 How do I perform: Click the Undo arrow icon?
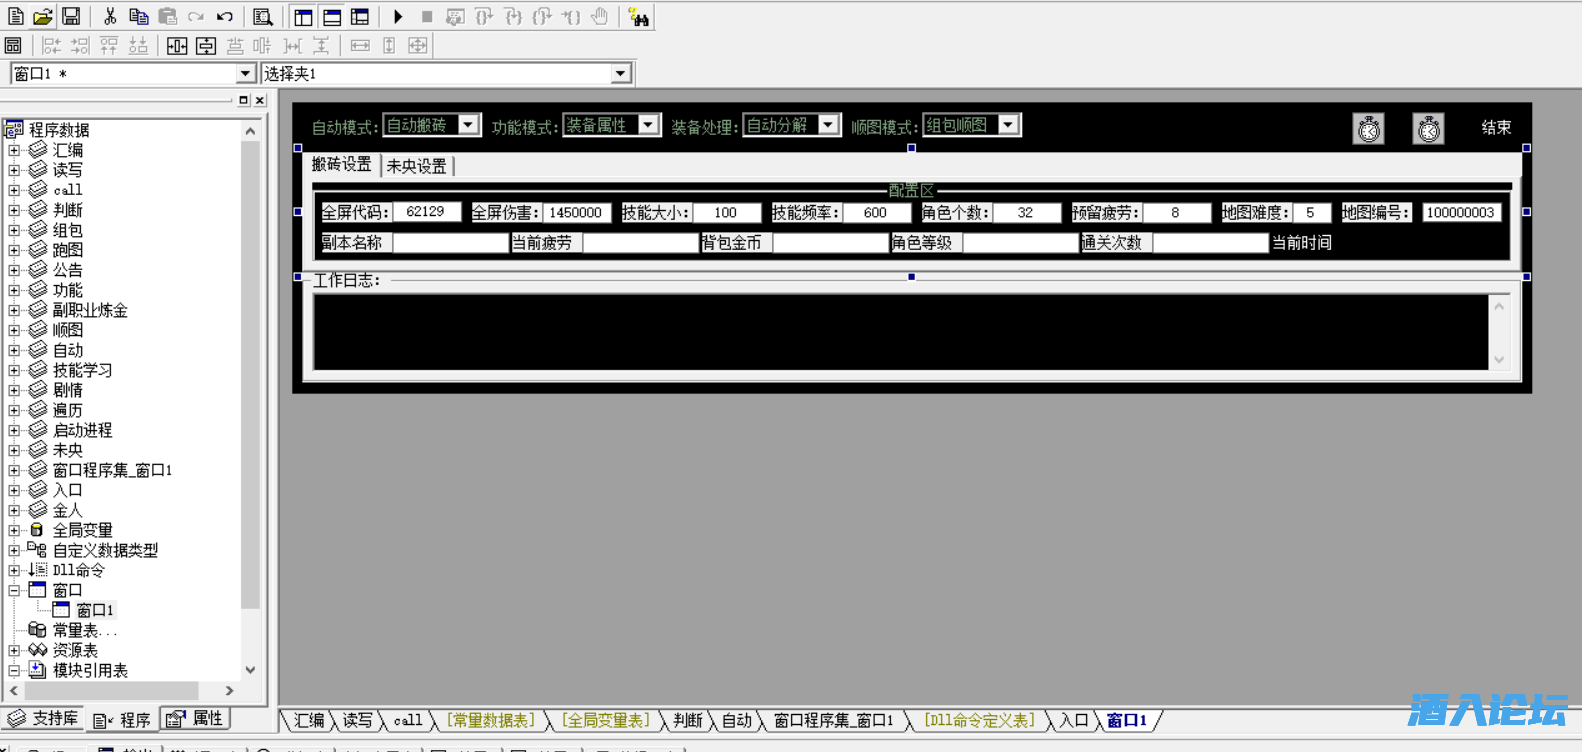coord(225,17)
